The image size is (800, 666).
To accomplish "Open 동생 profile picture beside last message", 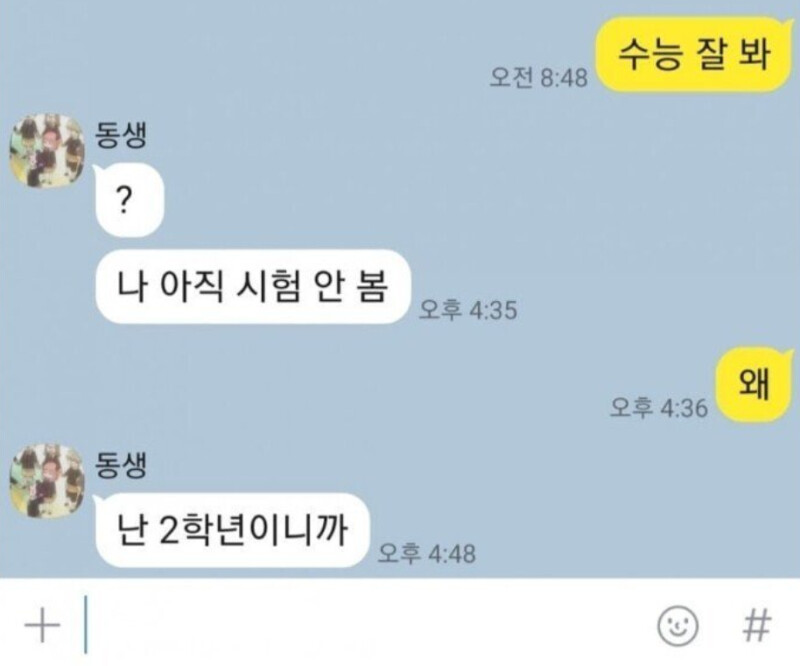I will tap(47, 481).
